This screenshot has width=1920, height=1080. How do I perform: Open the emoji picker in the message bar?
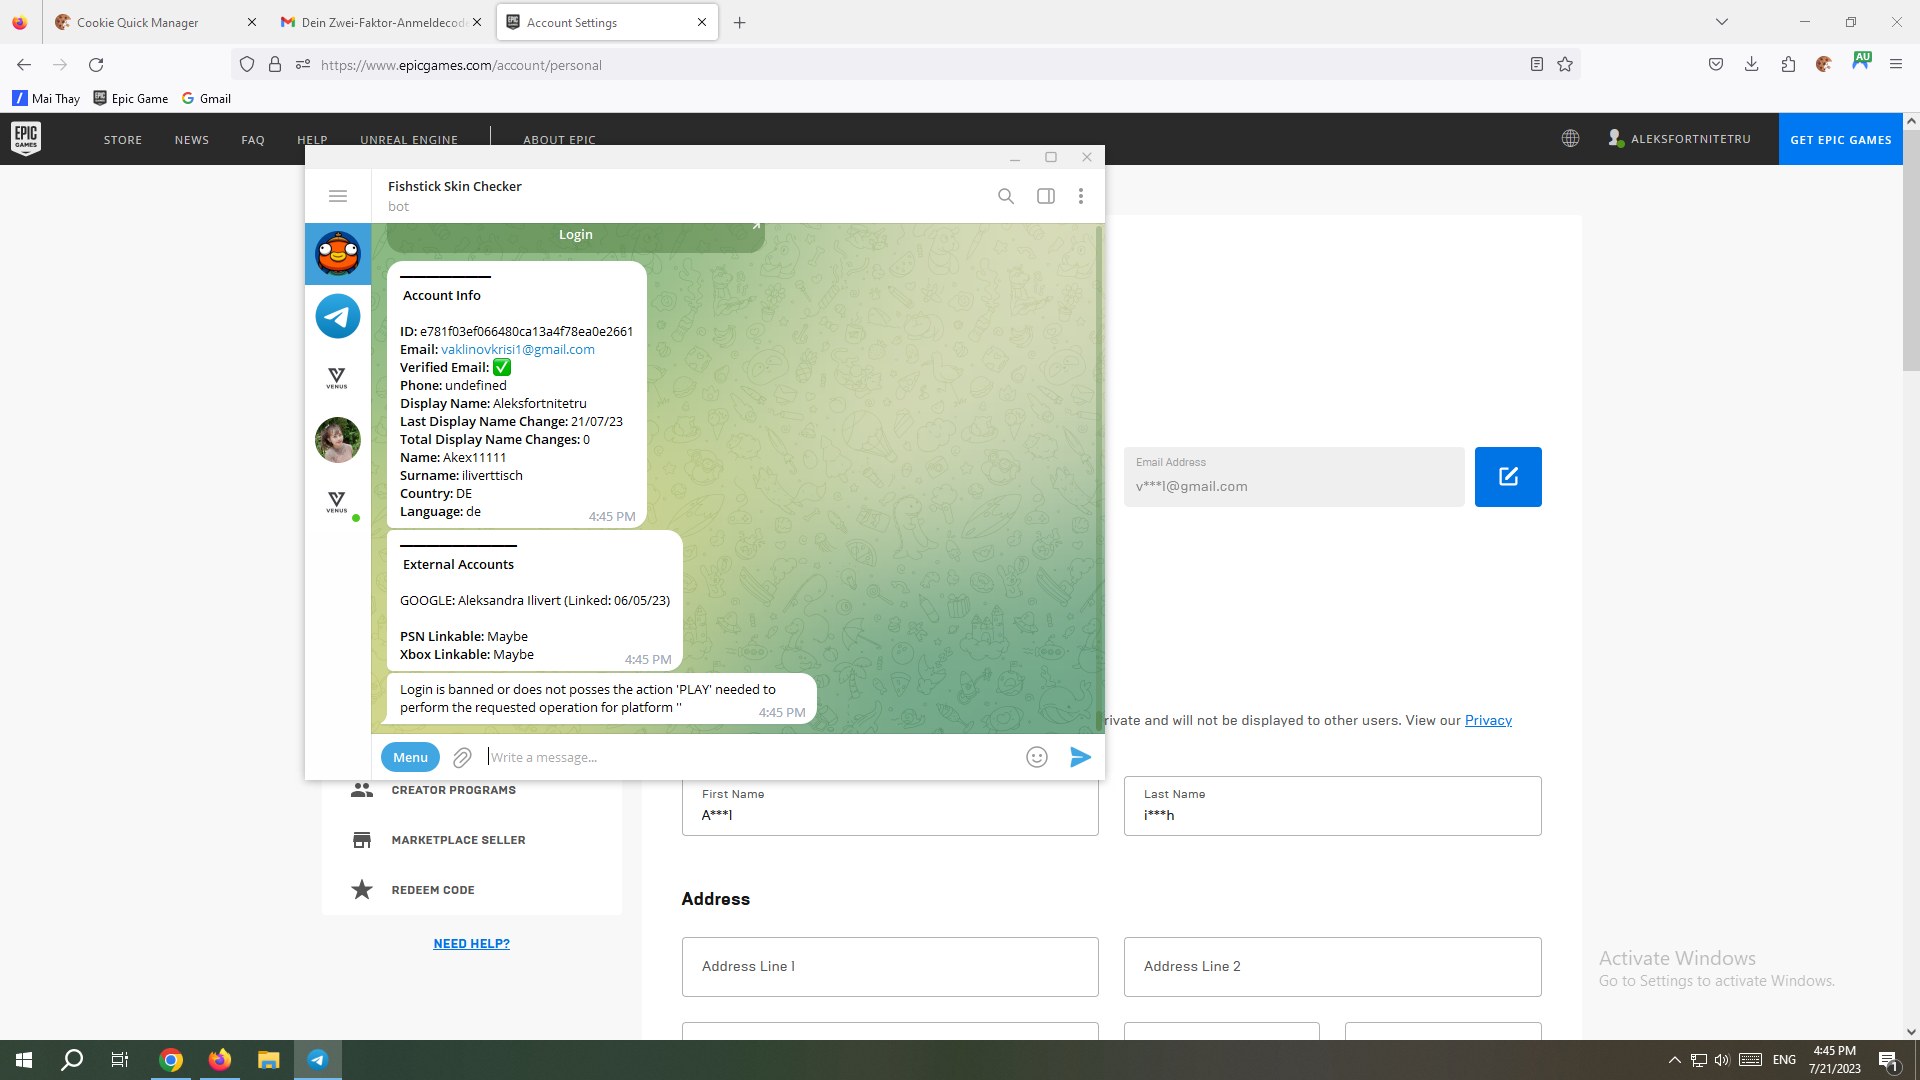click(x=1037, y=757)
